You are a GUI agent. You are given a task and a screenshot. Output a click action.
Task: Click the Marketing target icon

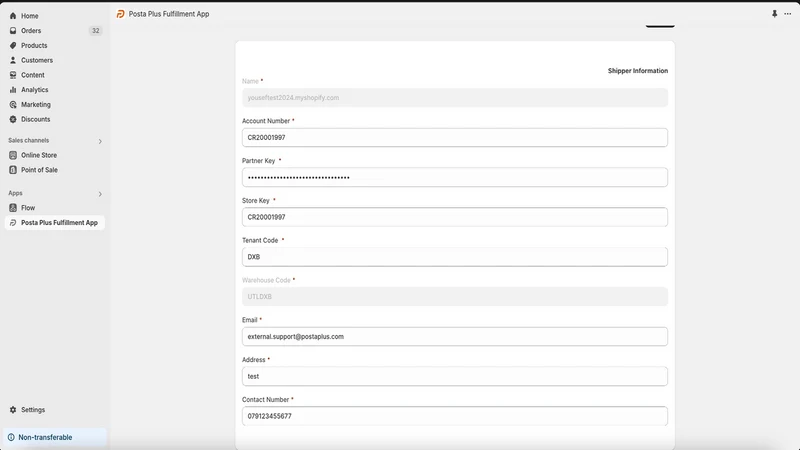[x=13, y=105]
